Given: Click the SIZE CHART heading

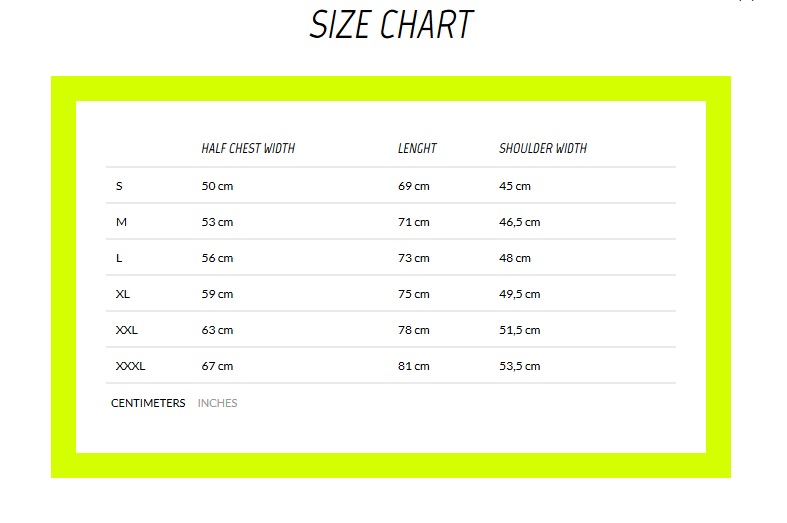Looking at the screenshot, I should click(x=391, y=24).
